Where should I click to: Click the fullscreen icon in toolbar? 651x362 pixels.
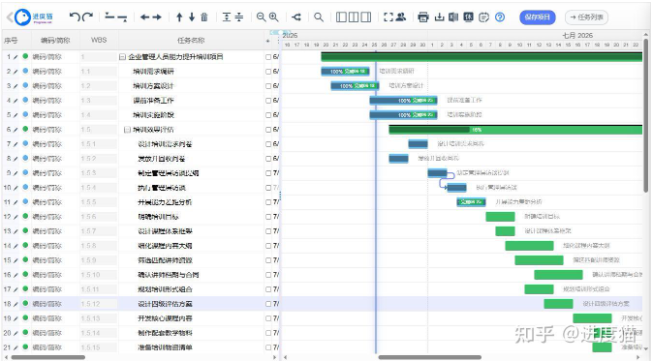(388, 17)
